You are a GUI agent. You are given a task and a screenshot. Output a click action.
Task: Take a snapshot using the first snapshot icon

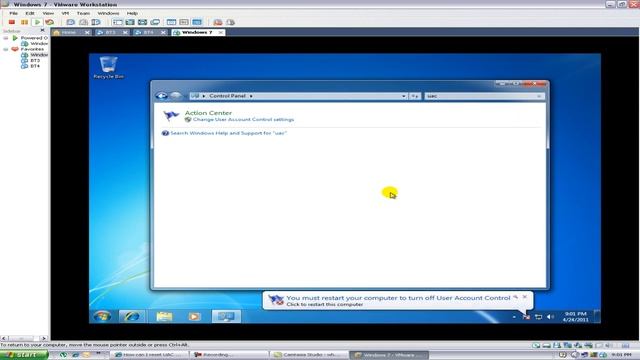(71, 22)
